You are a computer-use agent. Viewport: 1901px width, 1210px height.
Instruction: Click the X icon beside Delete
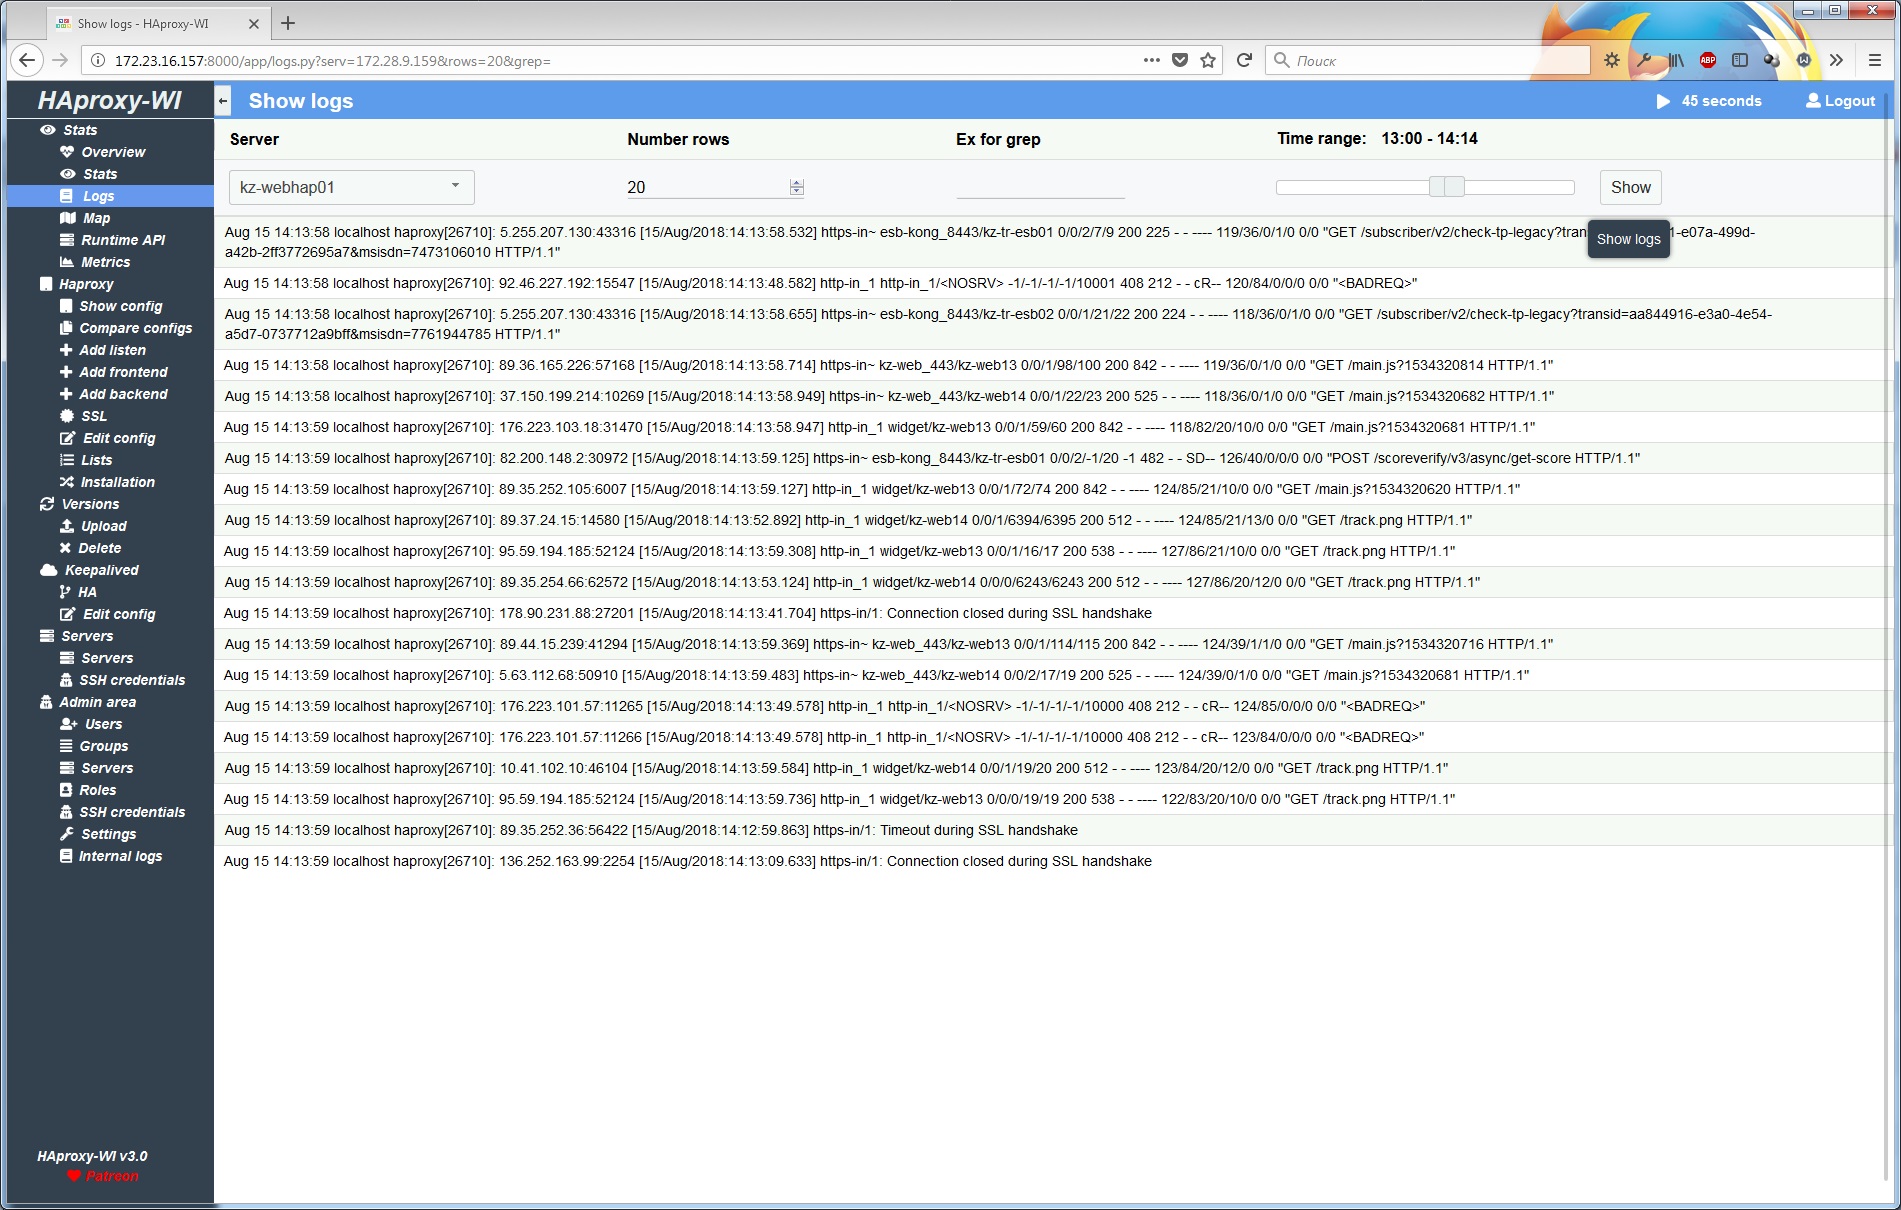pyautogui.click(x=65, y=548)
